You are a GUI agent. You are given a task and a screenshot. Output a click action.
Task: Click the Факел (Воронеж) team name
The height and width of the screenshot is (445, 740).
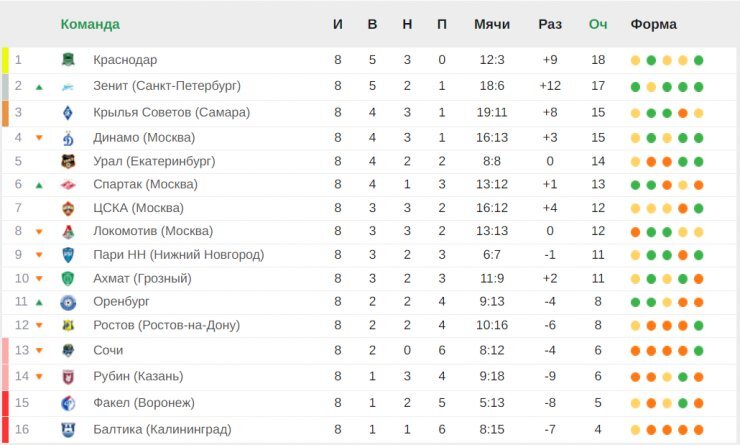pyautogui.click(x=143, y=403)
